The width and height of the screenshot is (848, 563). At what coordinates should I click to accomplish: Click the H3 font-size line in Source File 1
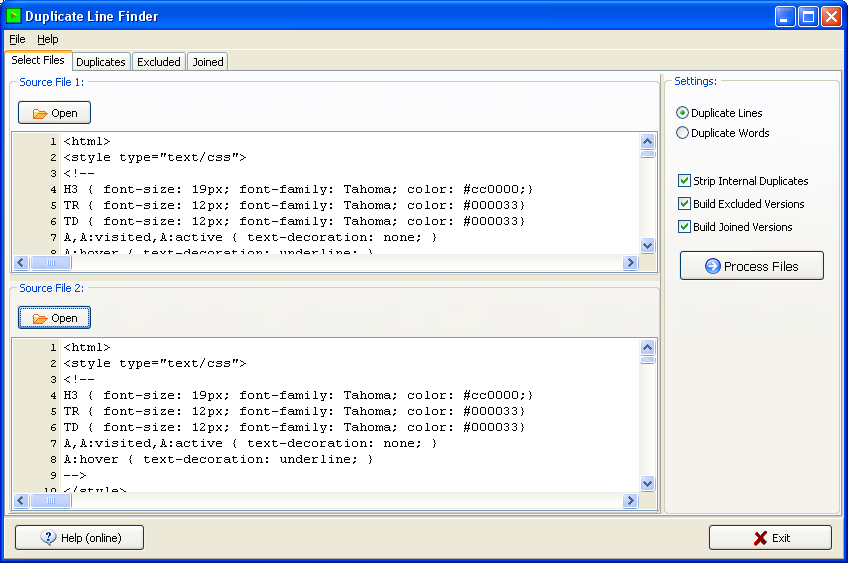click(299, 189)
